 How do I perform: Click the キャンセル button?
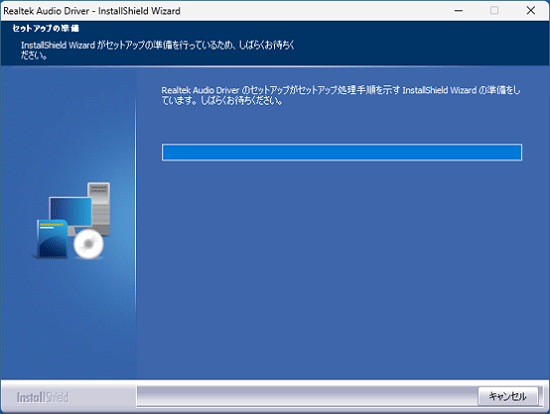tap(508, 396)
